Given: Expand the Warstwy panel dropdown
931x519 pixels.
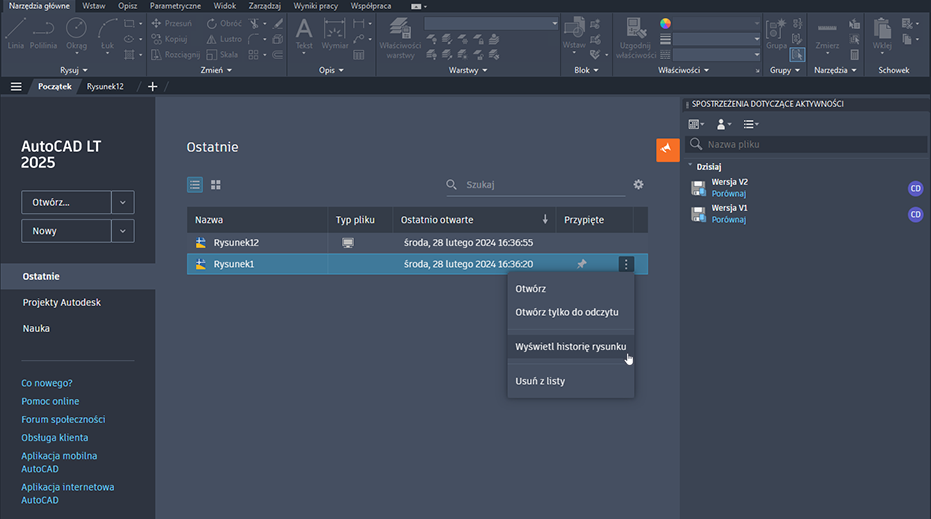Looking at the screenshot, I should click(468, 70).
